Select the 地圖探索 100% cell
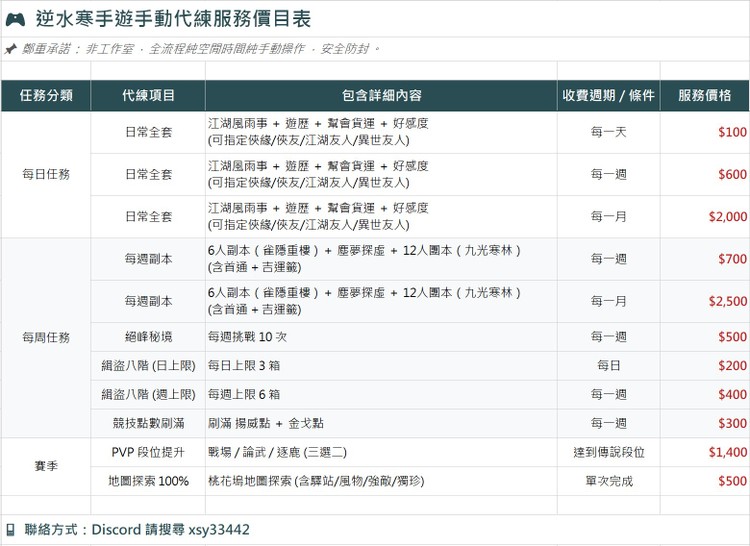Image resolution: width=750 pixels, height=546 pixels. (148, 481)
